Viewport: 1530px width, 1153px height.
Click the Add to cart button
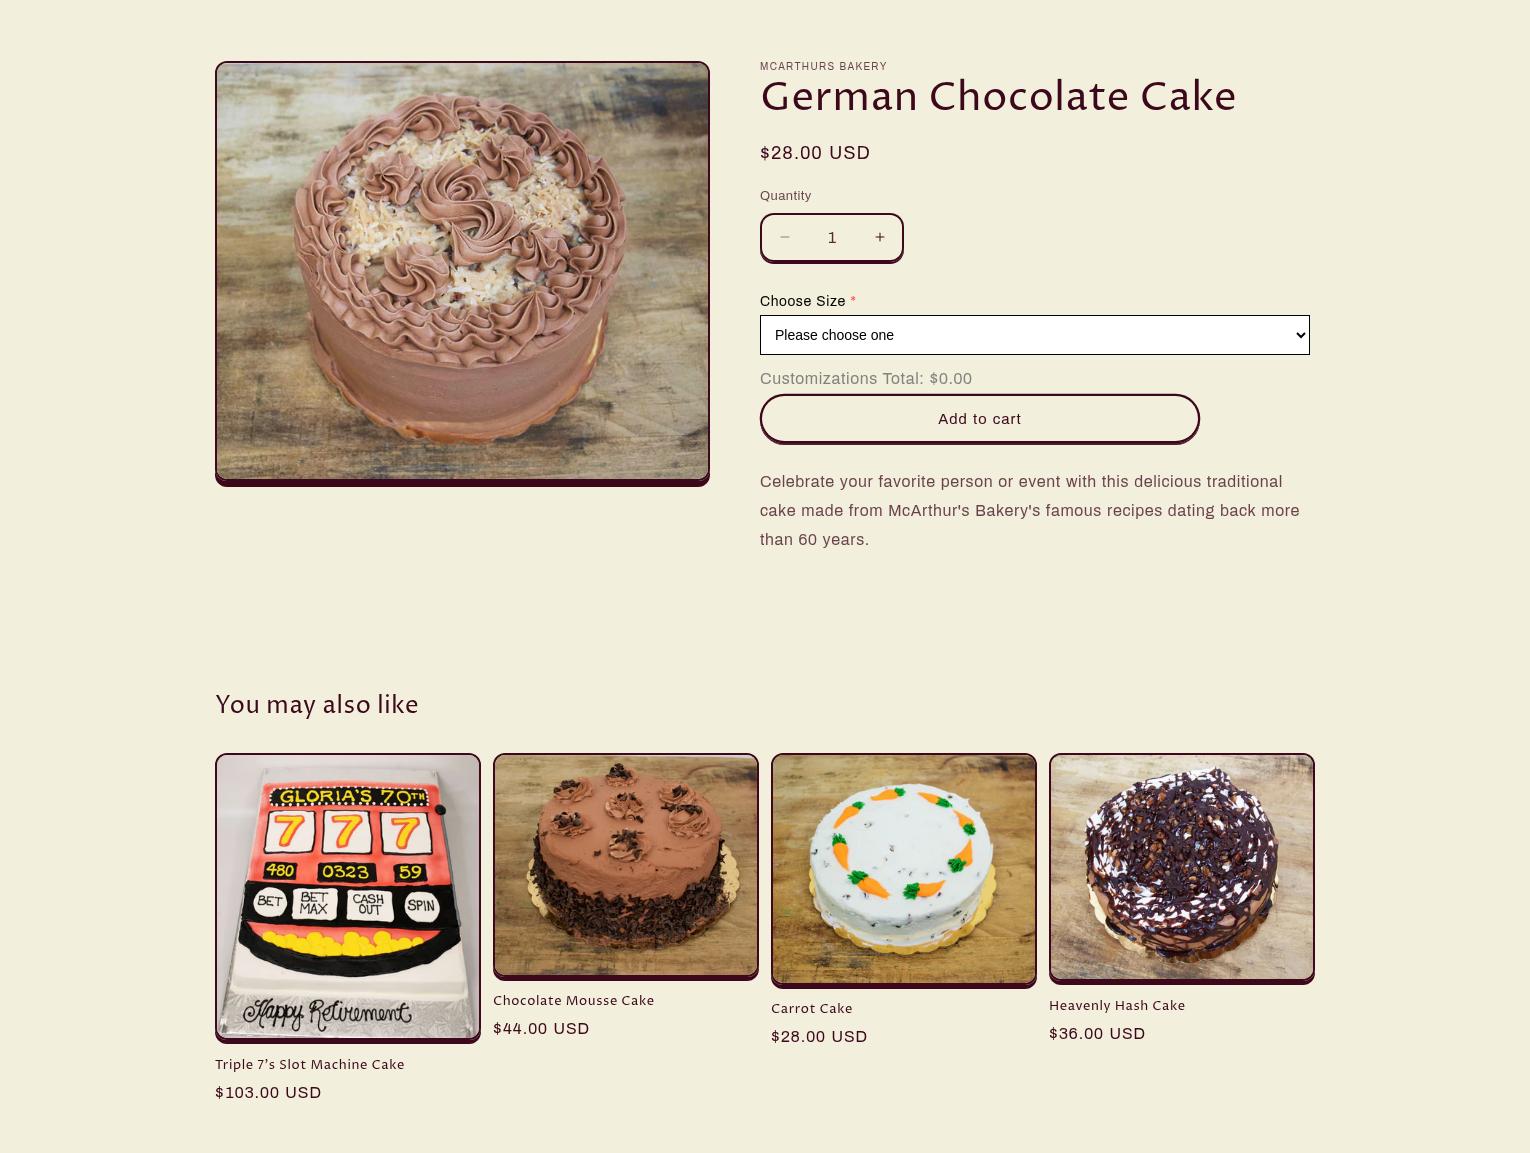[x=979, y=419]
